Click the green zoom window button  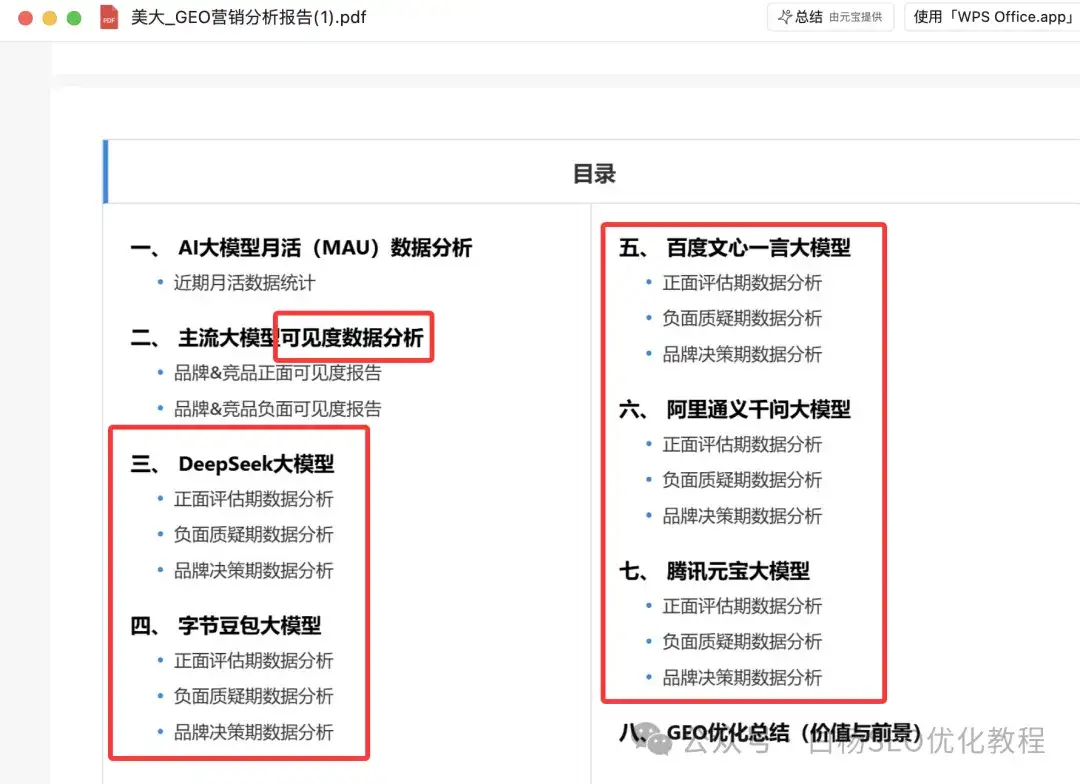(74, 18)
